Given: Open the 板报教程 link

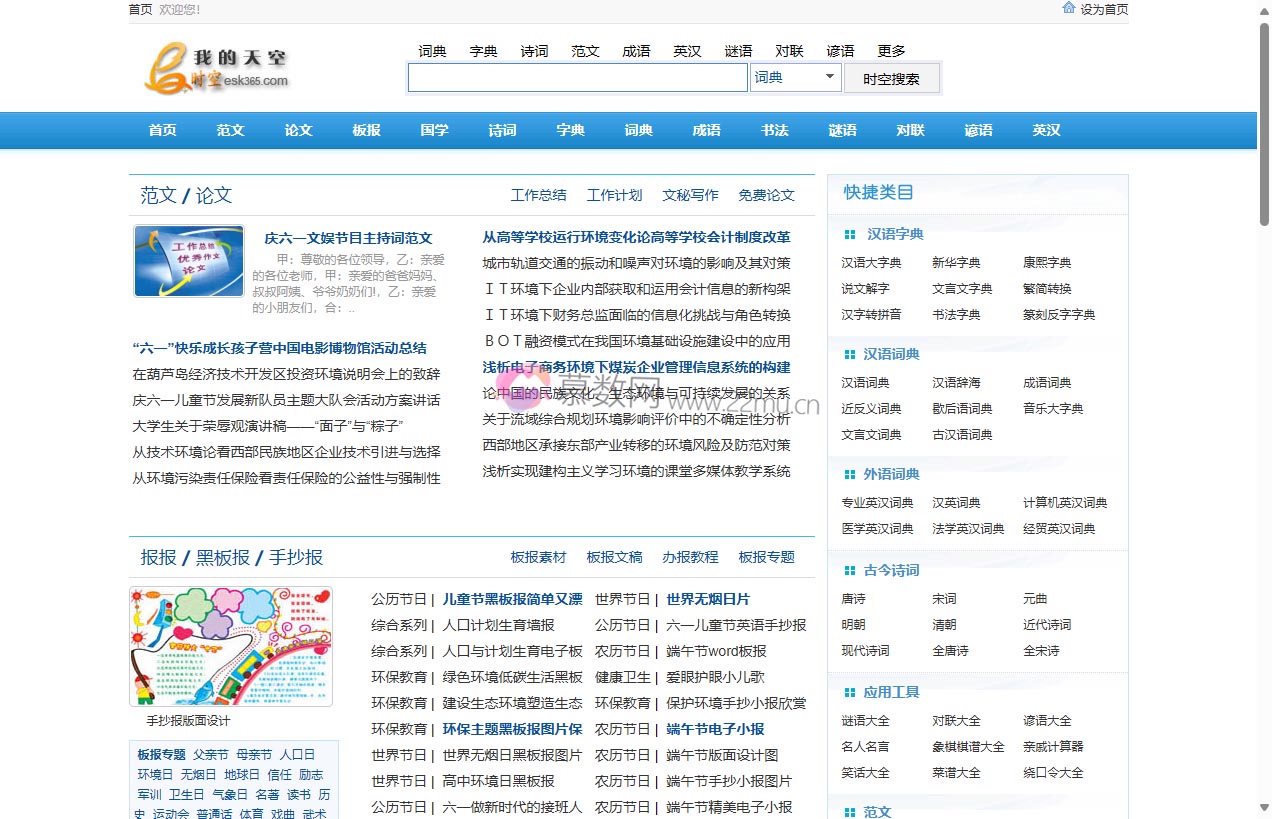Looking at the screenshot, I should (690, 558).
